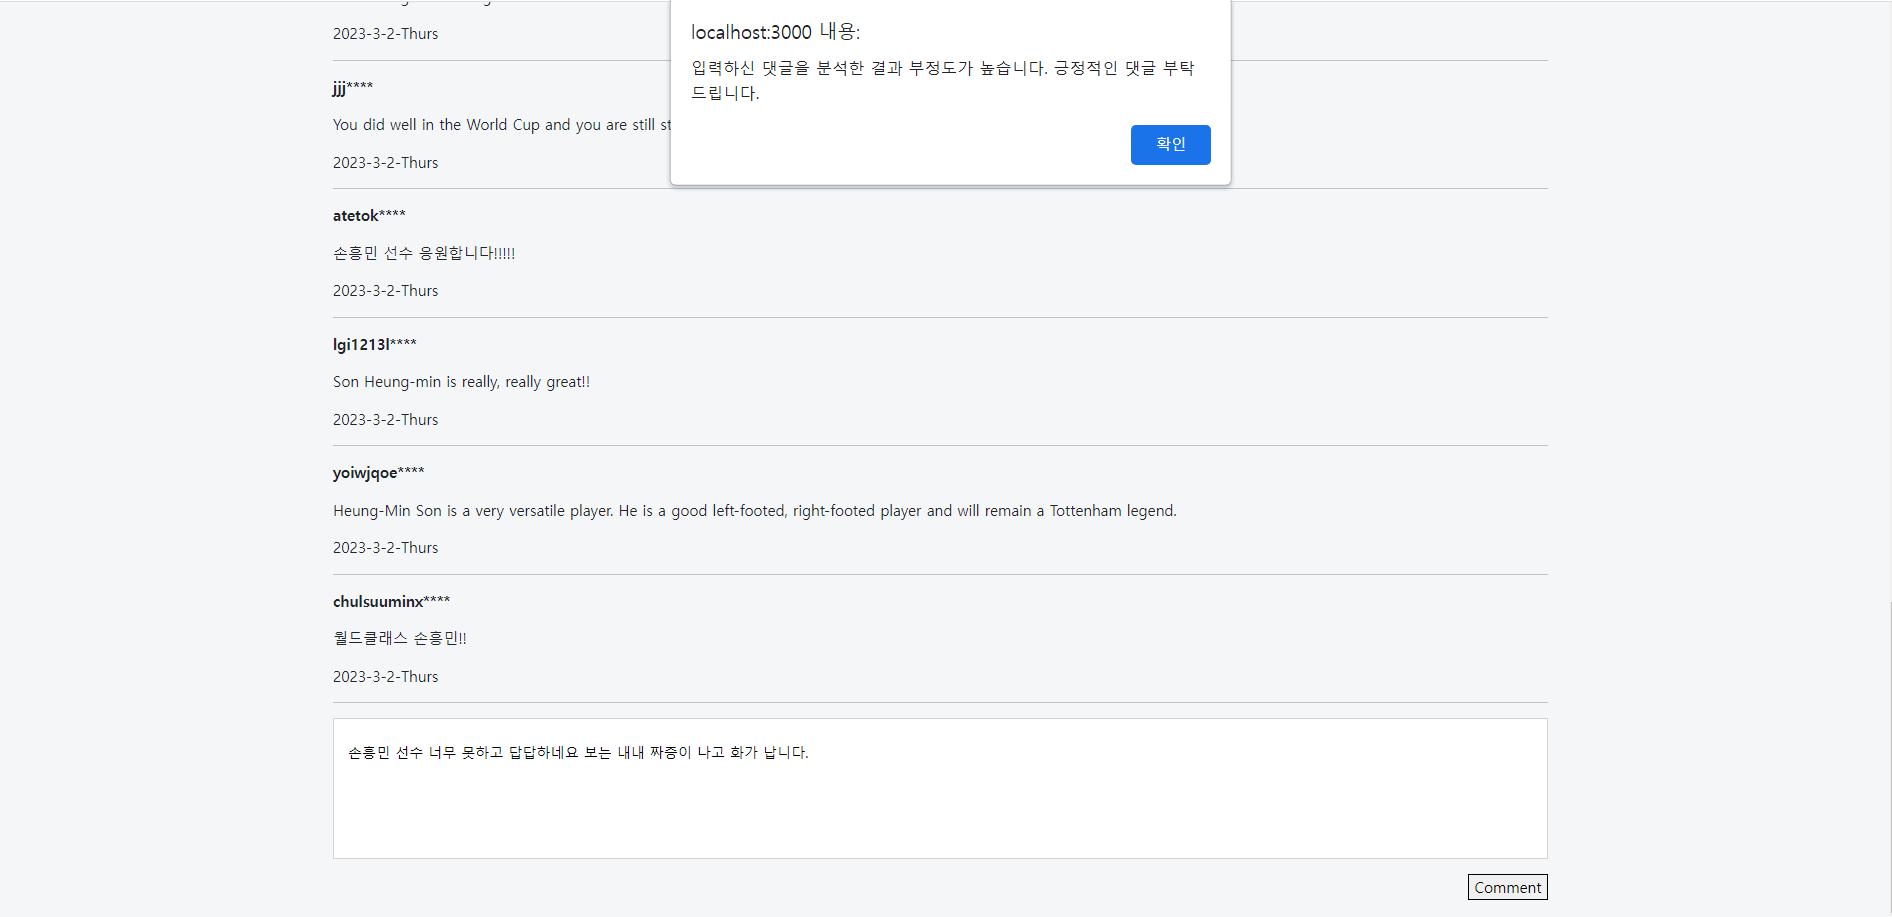The width and height of the screenshot is (1892, 917).
Task: Click the date under jjj**** comment
Action: click(386, 163)
